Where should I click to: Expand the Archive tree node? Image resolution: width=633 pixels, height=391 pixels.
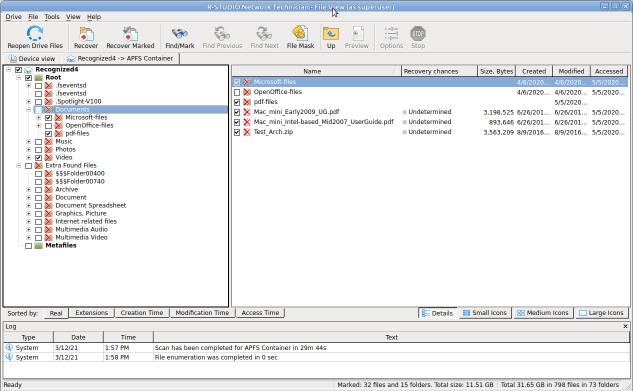(x=29, y=190)
